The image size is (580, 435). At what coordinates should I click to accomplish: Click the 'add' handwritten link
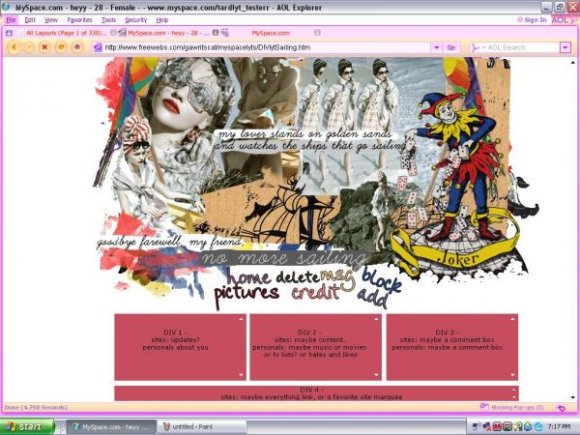tap(372, 298)
